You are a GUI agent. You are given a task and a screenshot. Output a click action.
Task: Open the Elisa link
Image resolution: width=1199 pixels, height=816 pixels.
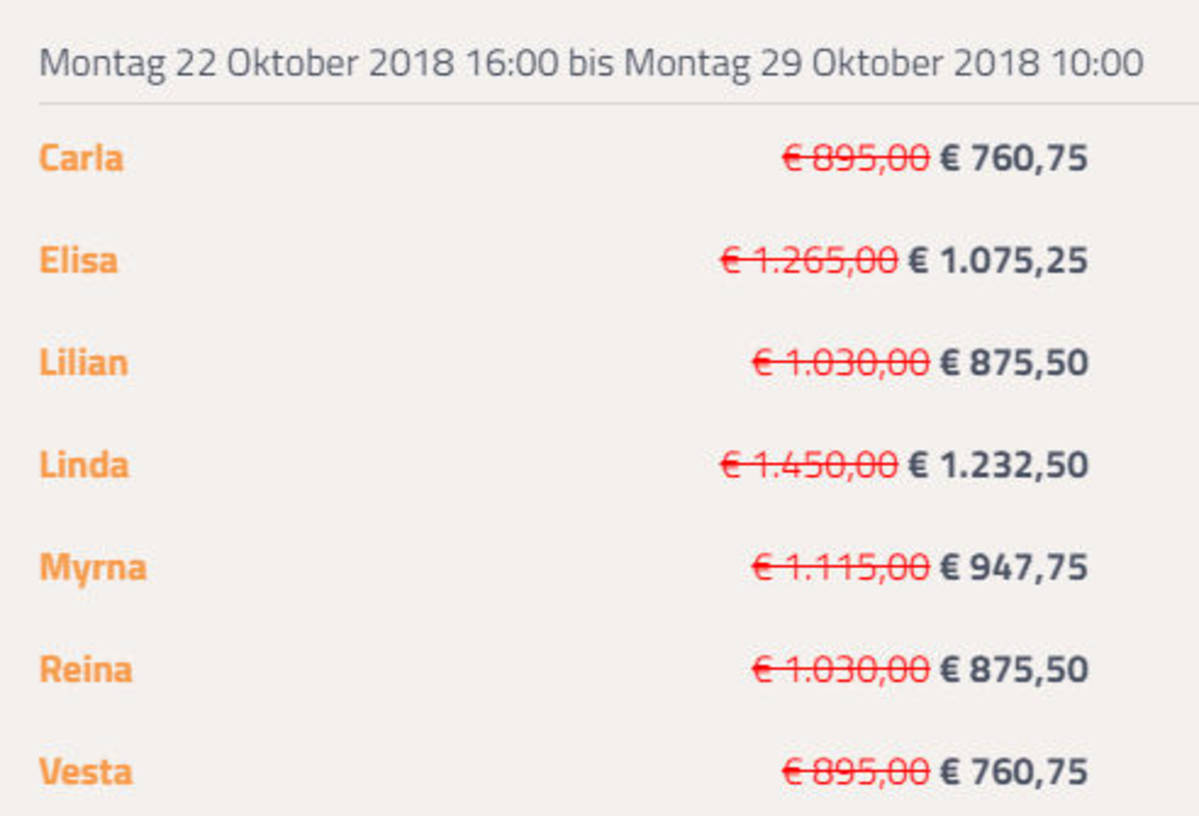tap(78, 260)
